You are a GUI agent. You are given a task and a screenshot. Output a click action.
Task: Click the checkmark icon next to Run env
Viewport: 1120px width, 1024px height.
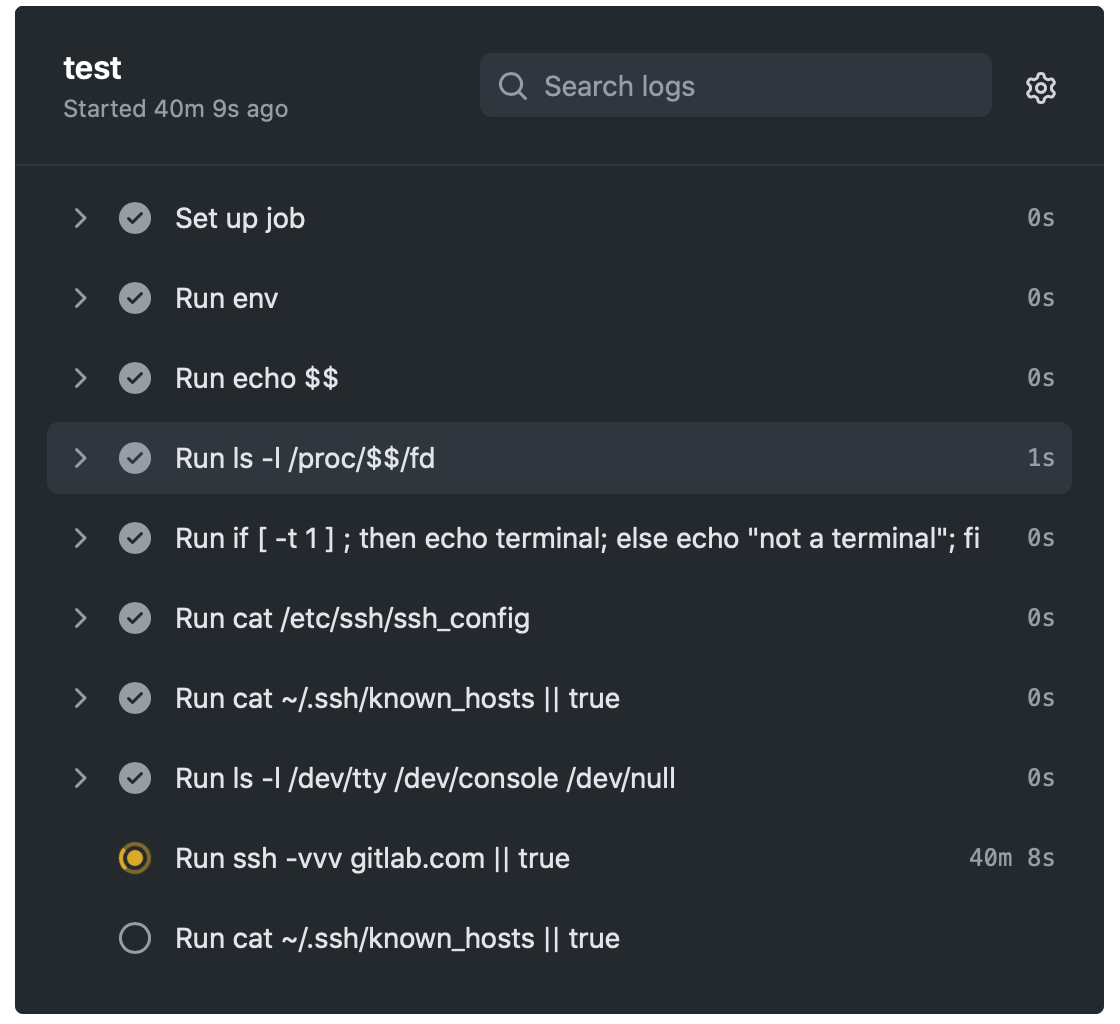[135, 298]
